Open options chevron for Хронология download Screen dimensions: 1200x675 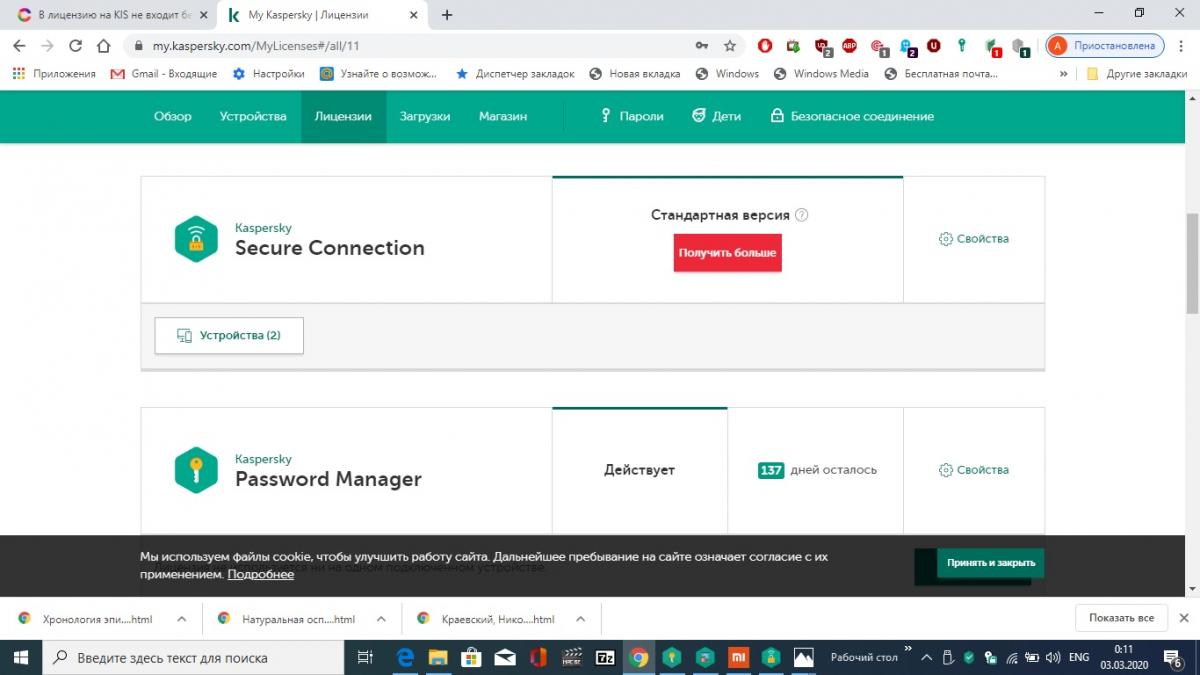(x=181, y=619)
